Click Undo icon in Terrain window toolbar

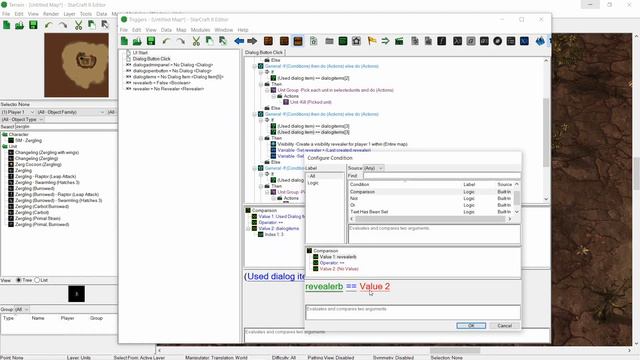pyautogui.click(x=49, y=25)
